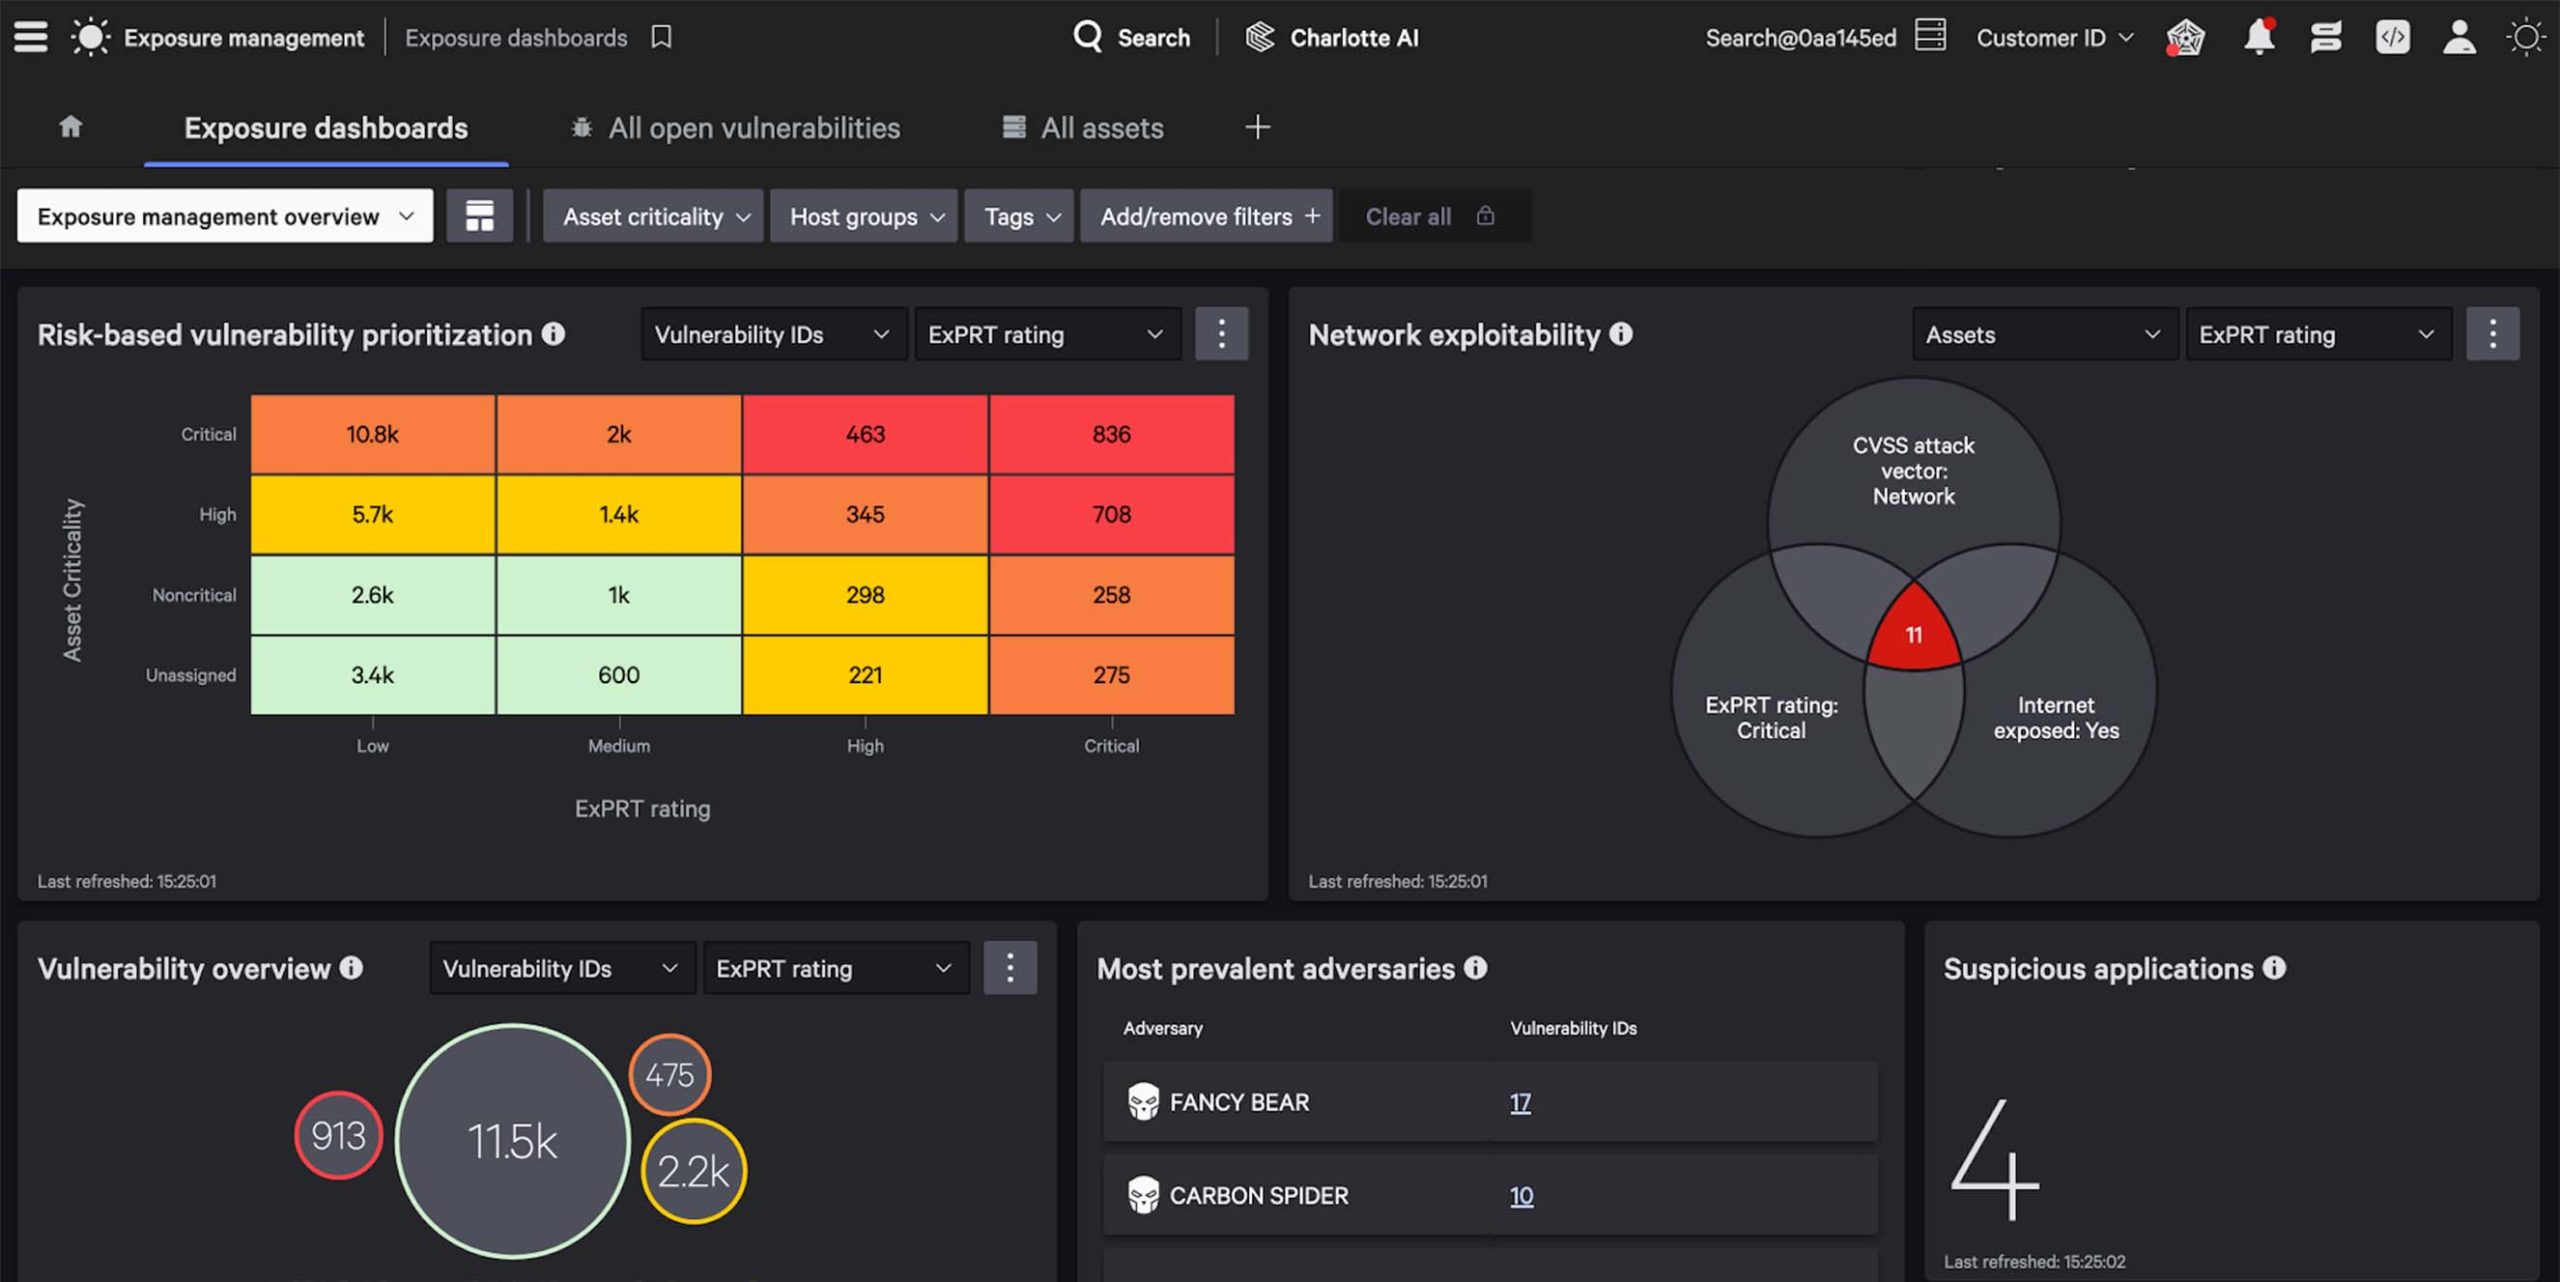Expand the Asset criticality filter
Viewport: 2560px width, 1282px height.
point(653,216)
